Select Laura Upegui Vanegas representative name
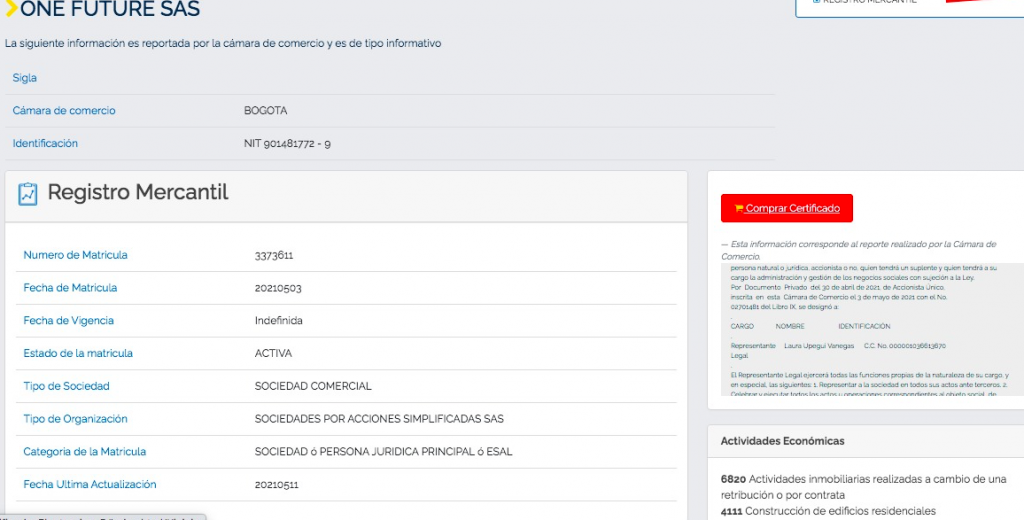 click(819, 346)
